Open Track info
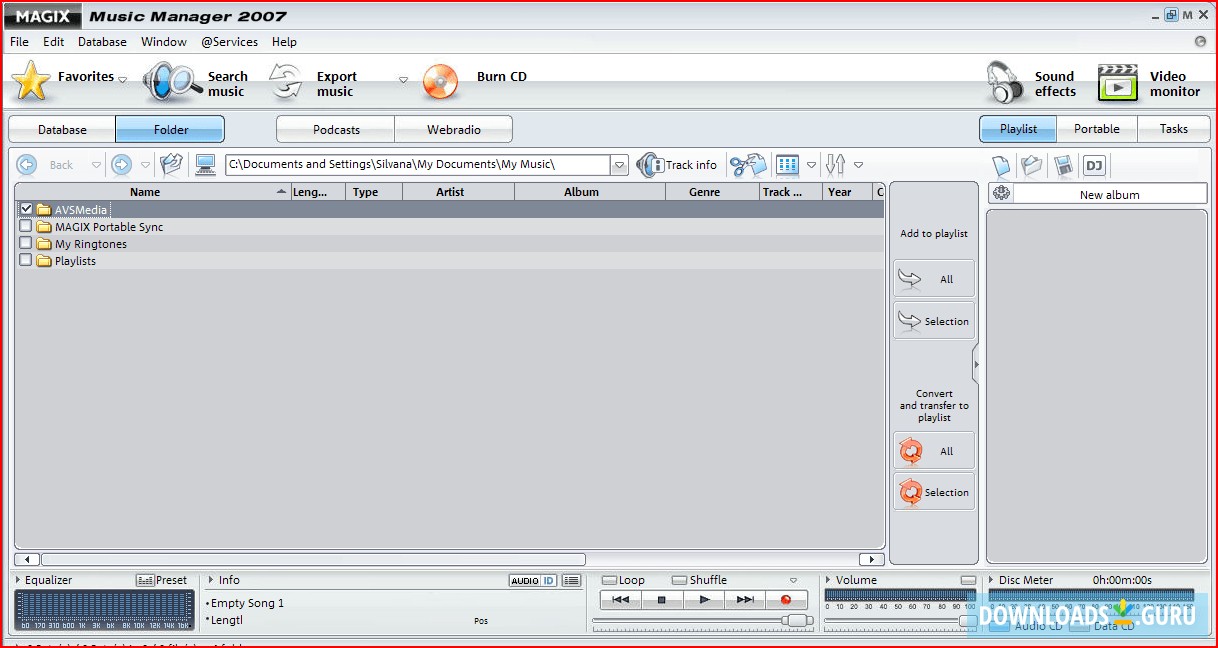The image size is (1218, 648). [x=677, y=165]
